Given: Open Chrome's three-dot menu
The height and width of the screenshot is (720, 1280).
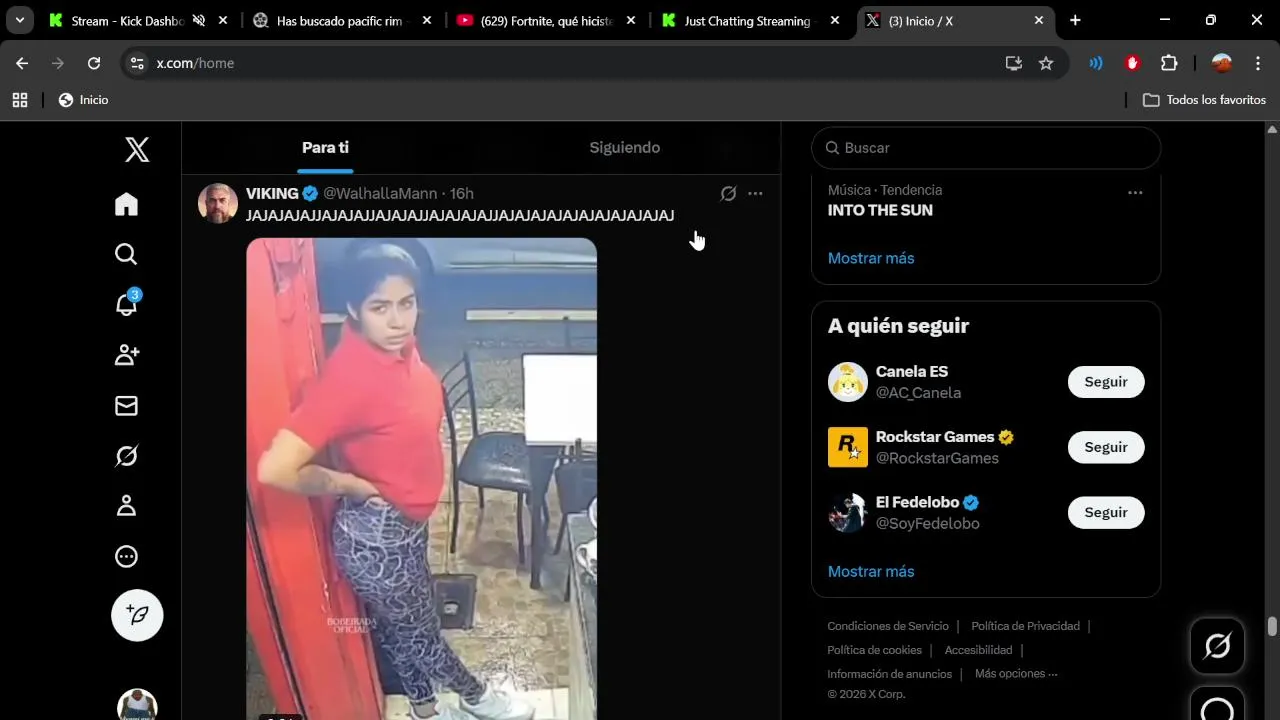Looking at the screenshot, I should click(x=1258, y=63).
